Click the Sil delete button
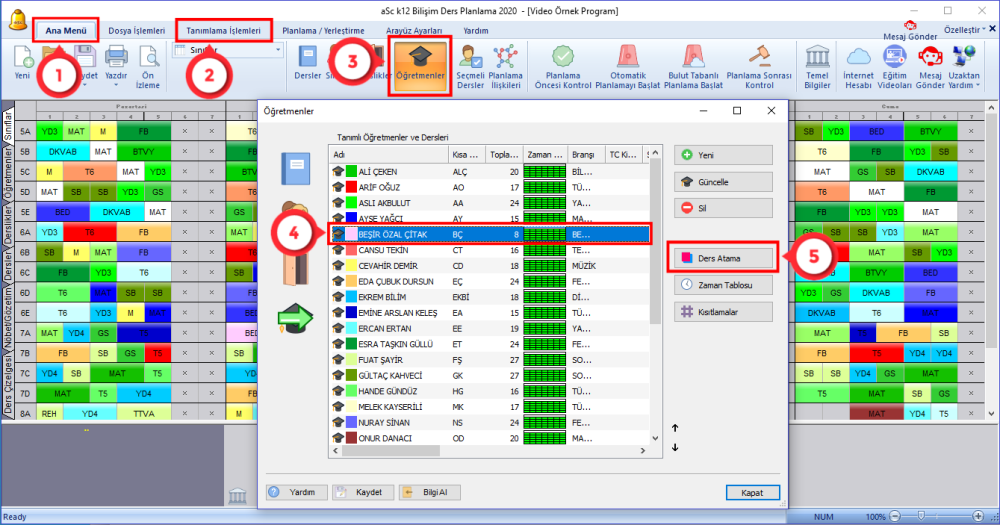The image size is (1000, 525). tap(723, 208)
